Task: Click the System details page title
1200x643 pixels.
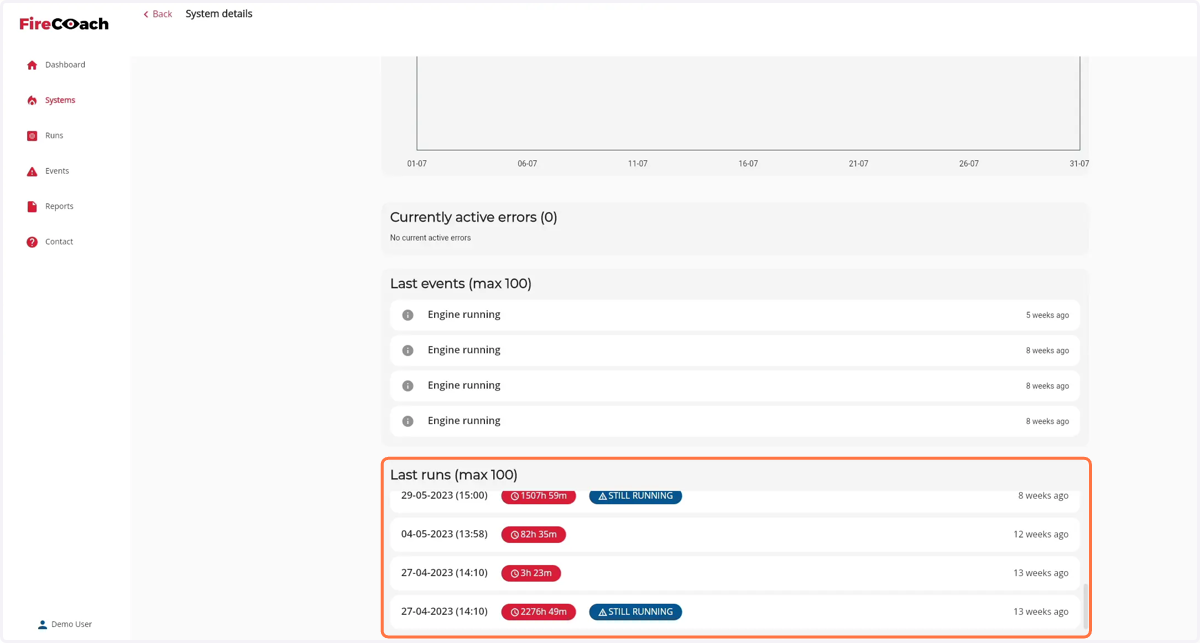Action: (x=219, y=14)
